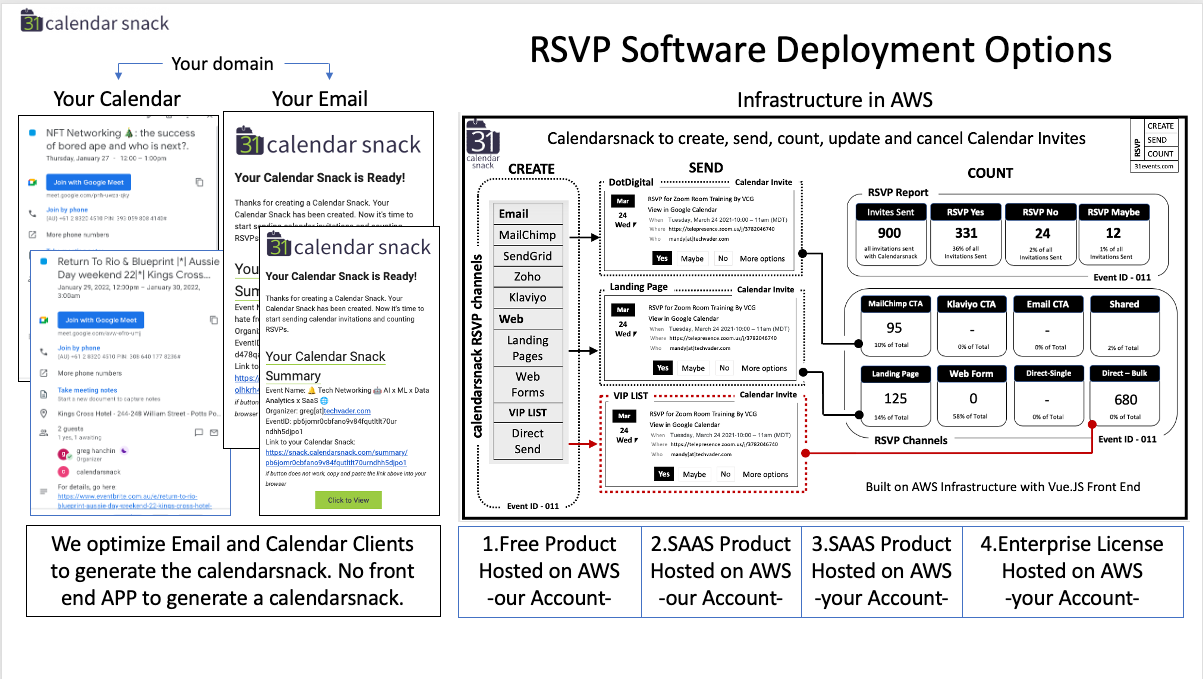The height and width of the screenshot is (679, 1203).
Task: Click the RSVP Yes 331 report card
Action: point(964,234)
